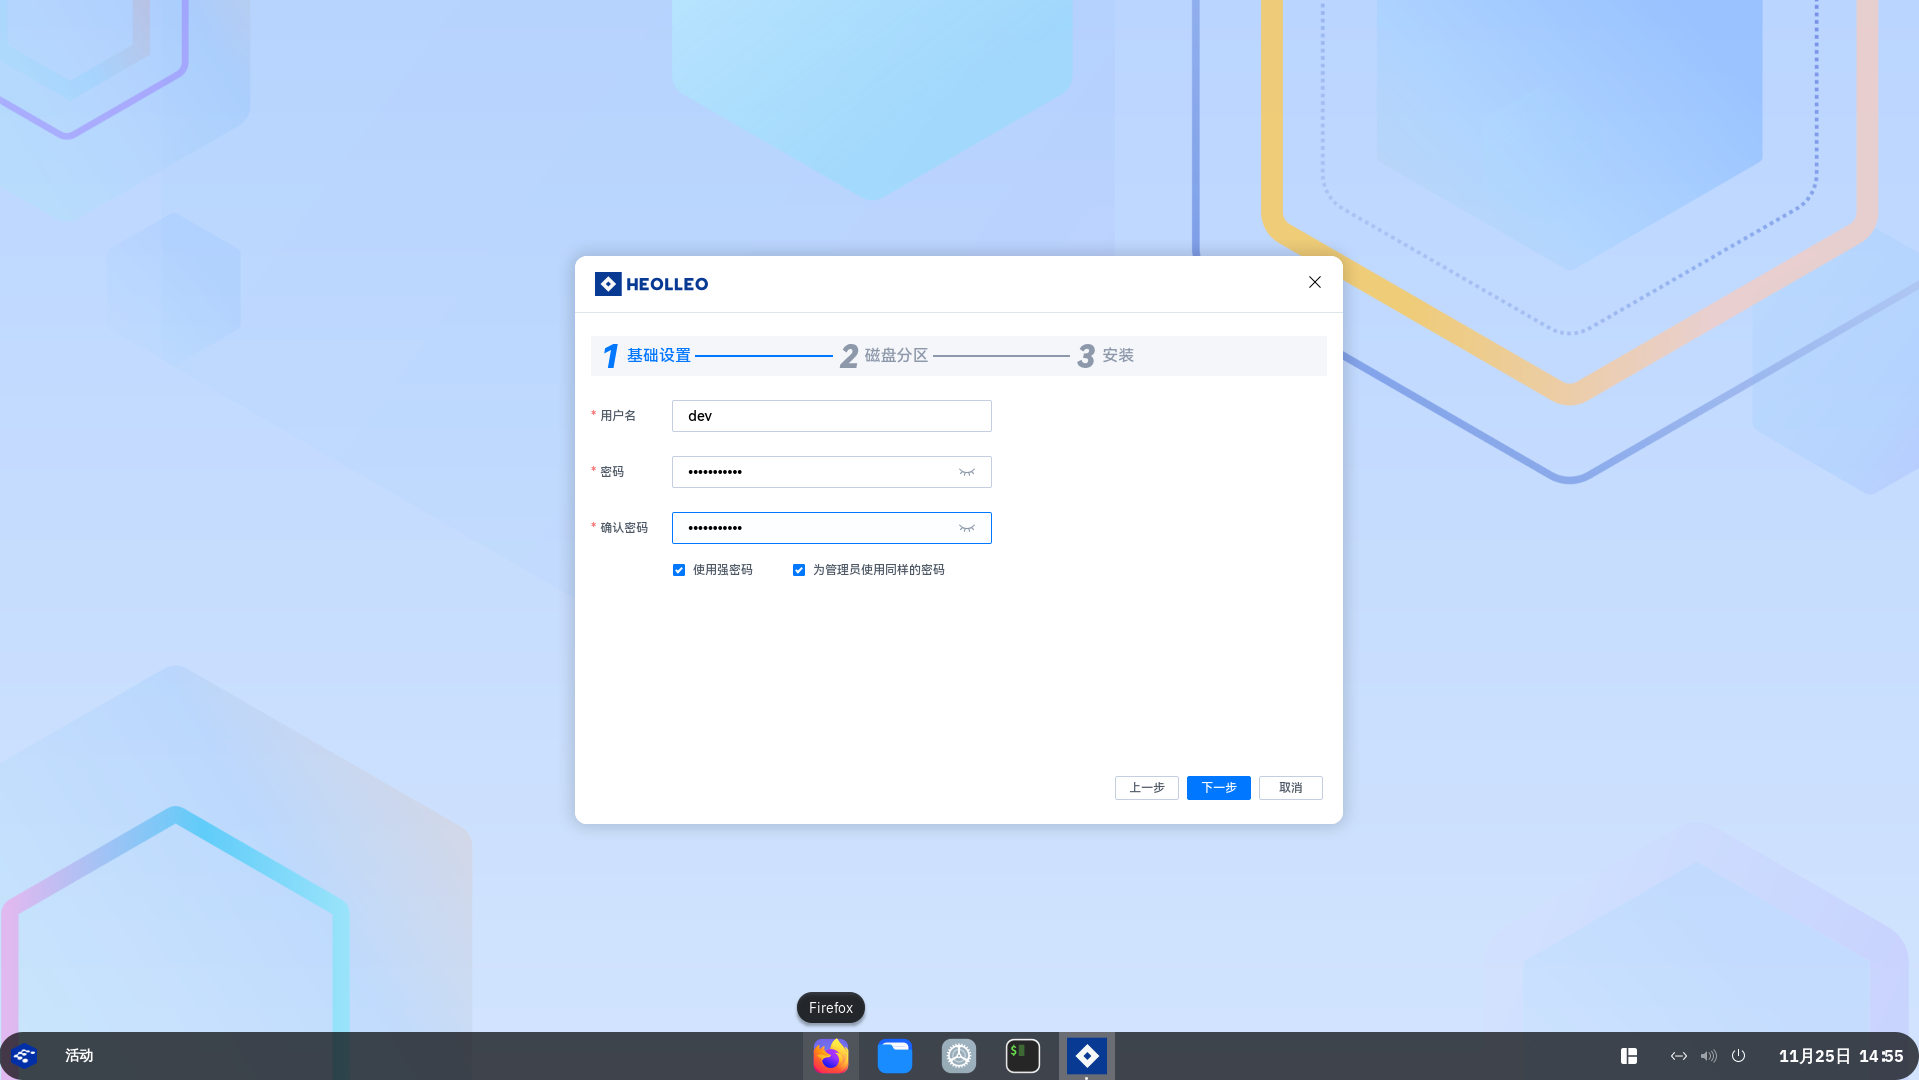Focus the 确认密码 input field
The width and height of the screenshot is (1919, 1080).
pyautogui.click(x=832, y=528)
